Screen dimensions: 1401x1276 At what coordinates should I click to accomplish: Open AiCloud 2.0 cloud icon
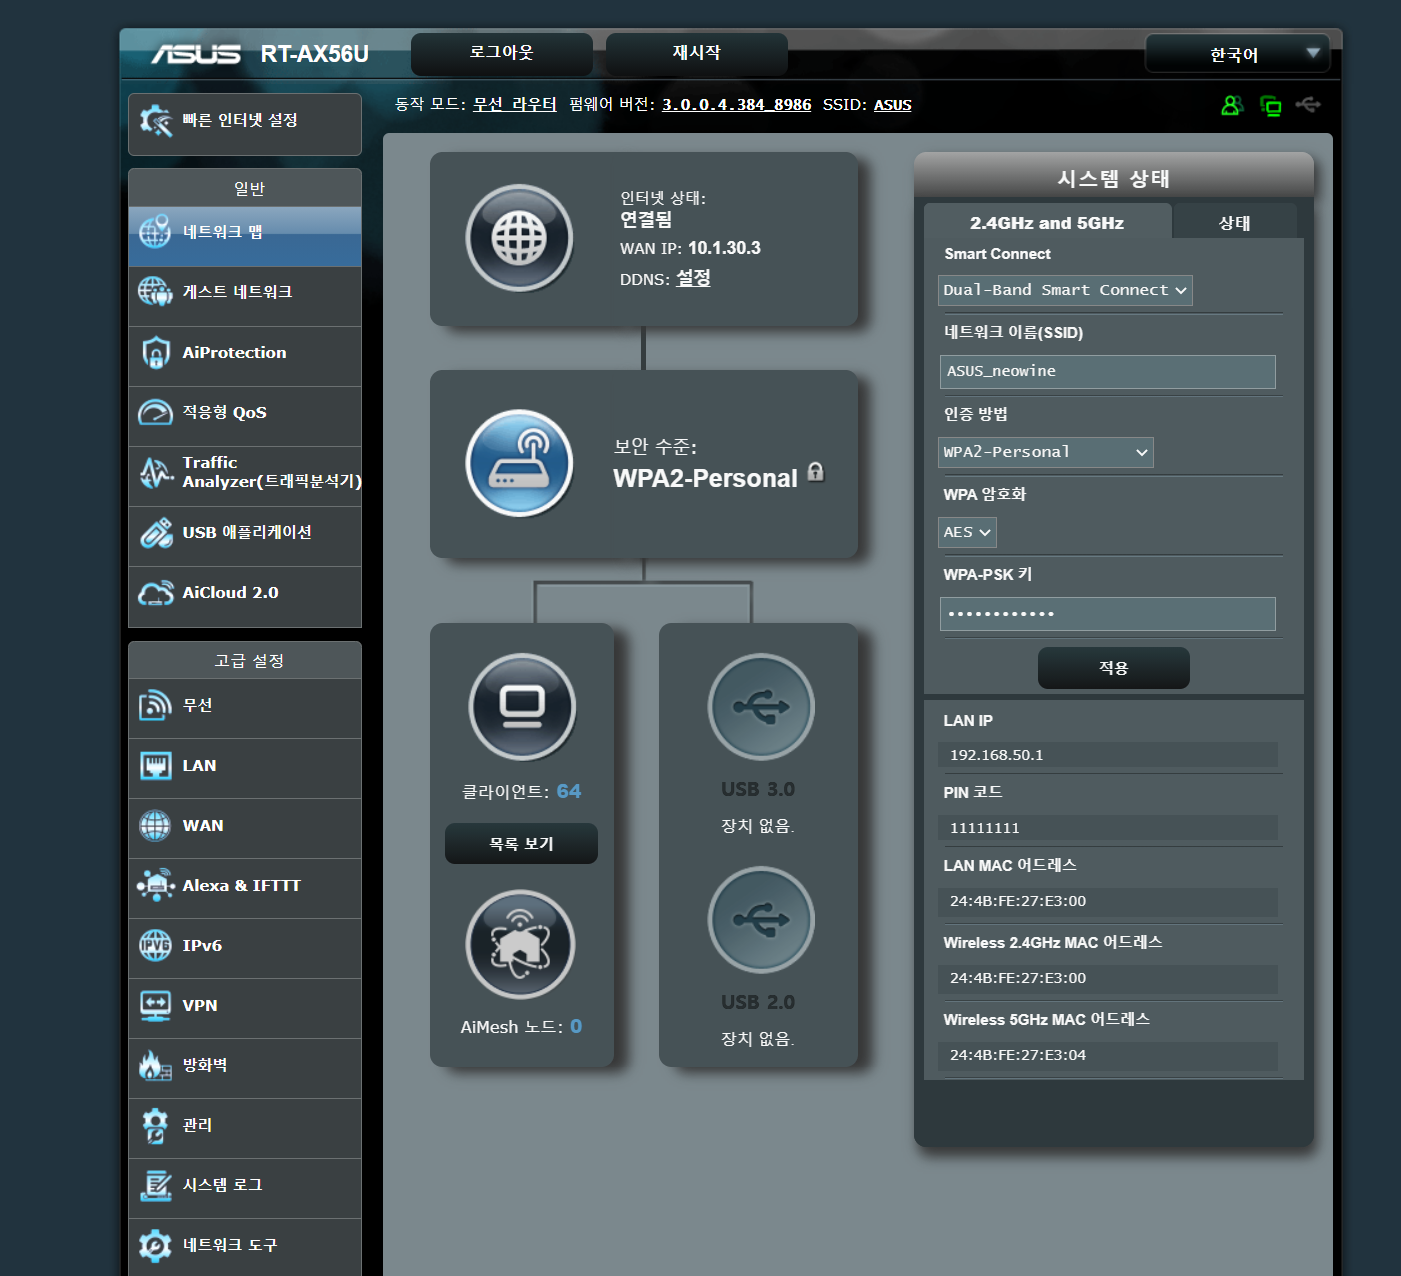[x=155, y=592]
